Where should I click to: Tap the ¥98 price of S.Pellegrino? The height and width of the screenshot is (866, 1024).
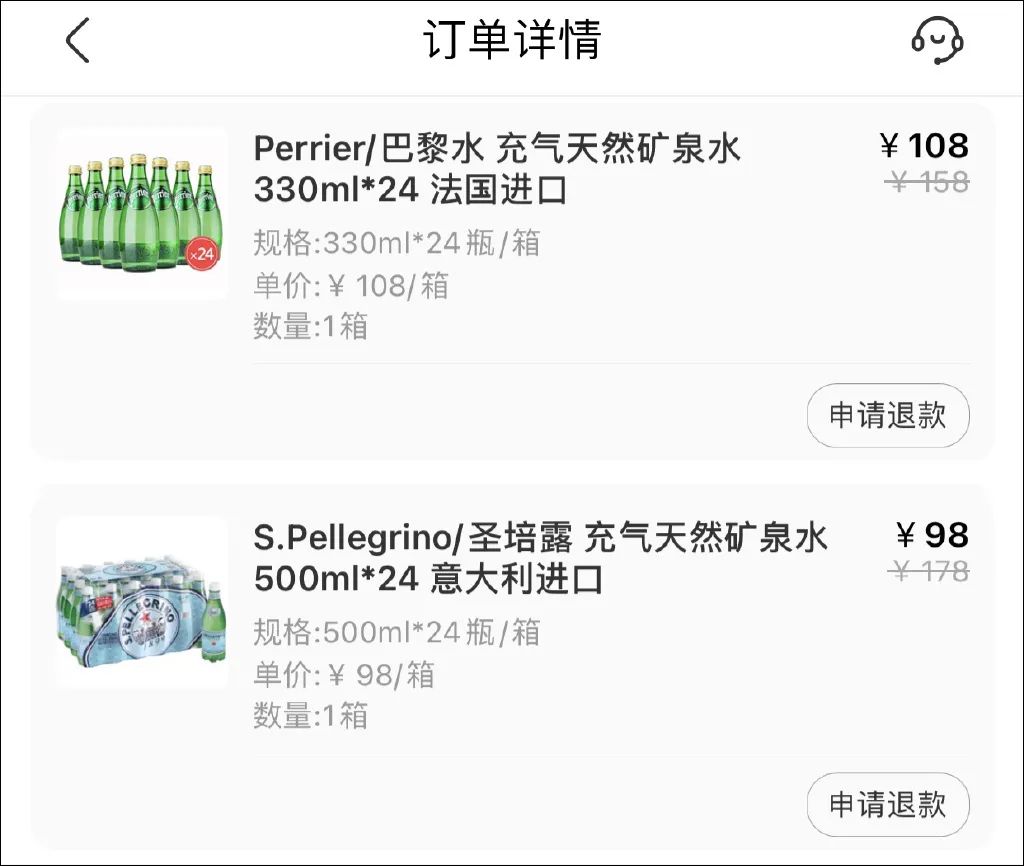(x=934, y=537)
